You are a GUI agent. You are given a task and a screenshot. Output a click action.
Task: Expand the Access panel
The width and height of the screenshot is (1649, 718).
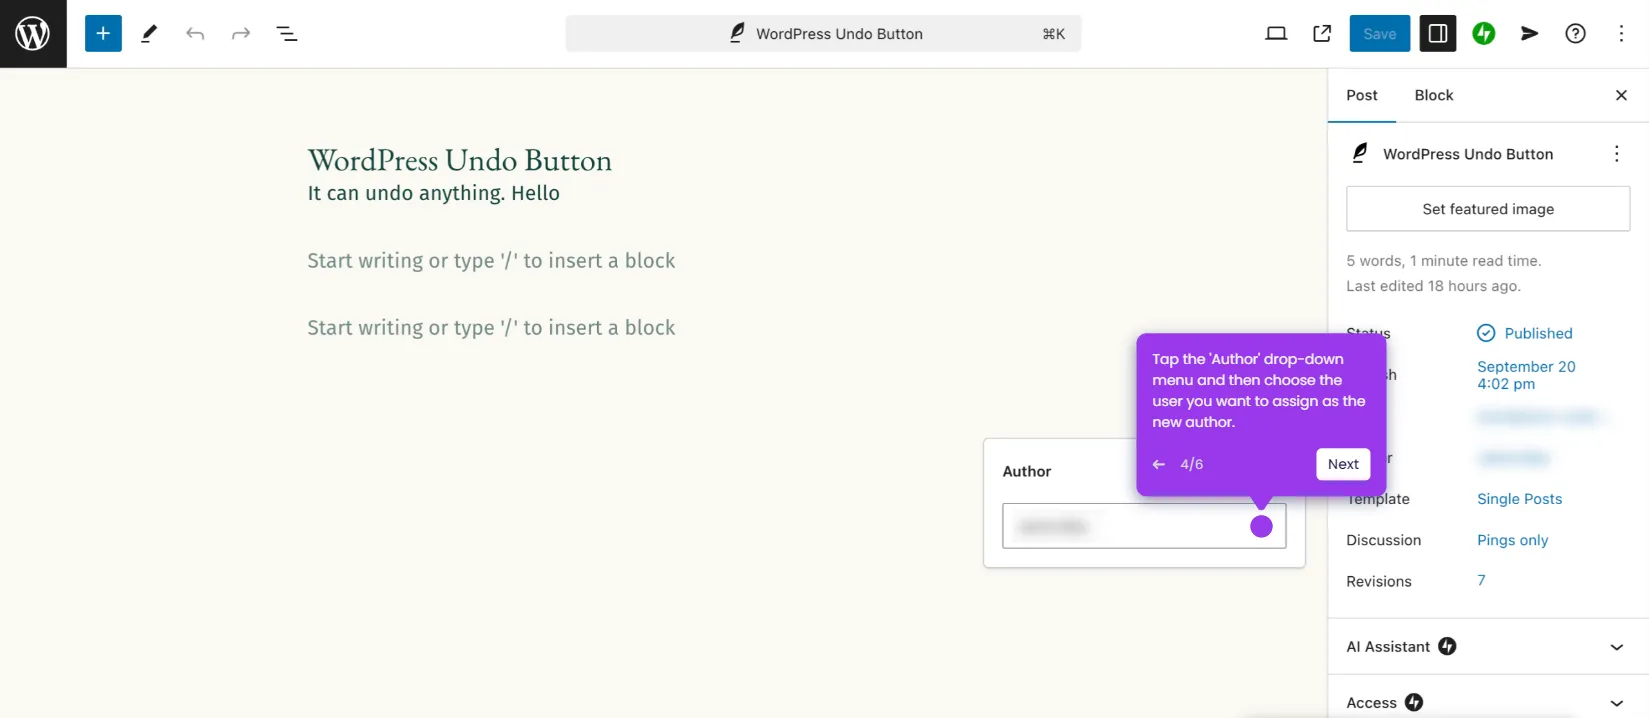pos(1488,702)
